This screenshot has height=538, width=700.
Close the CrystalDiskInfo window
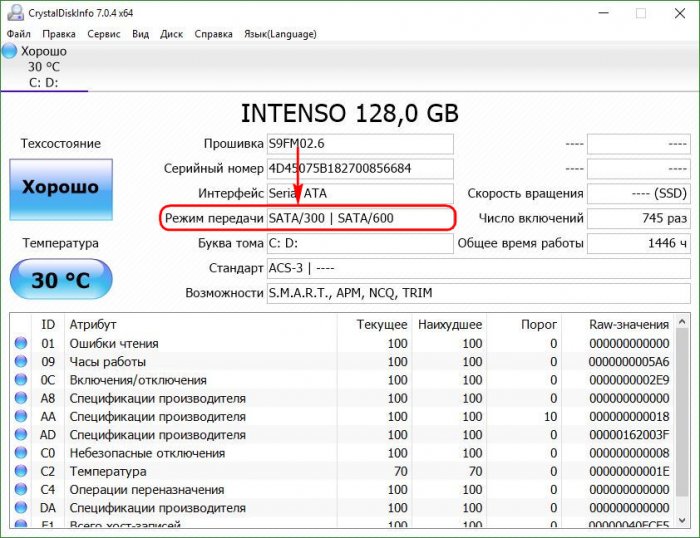(679, 13)
